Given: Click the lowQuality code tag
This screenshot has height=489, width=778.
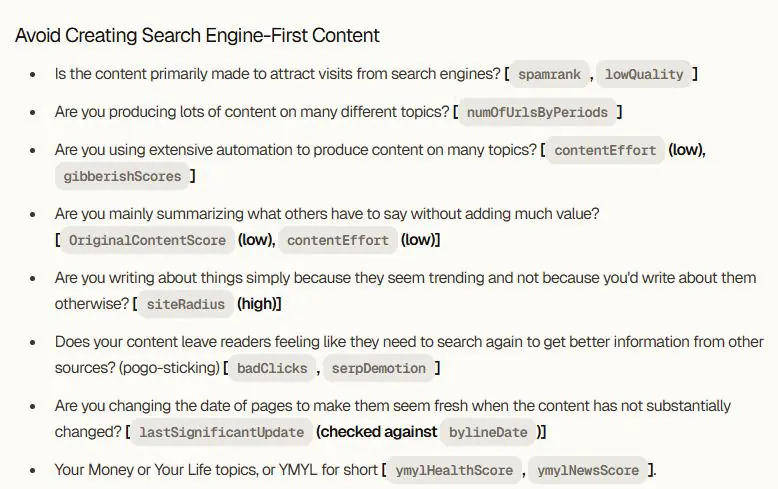Looking at the screenshot, I should [644, 74].
